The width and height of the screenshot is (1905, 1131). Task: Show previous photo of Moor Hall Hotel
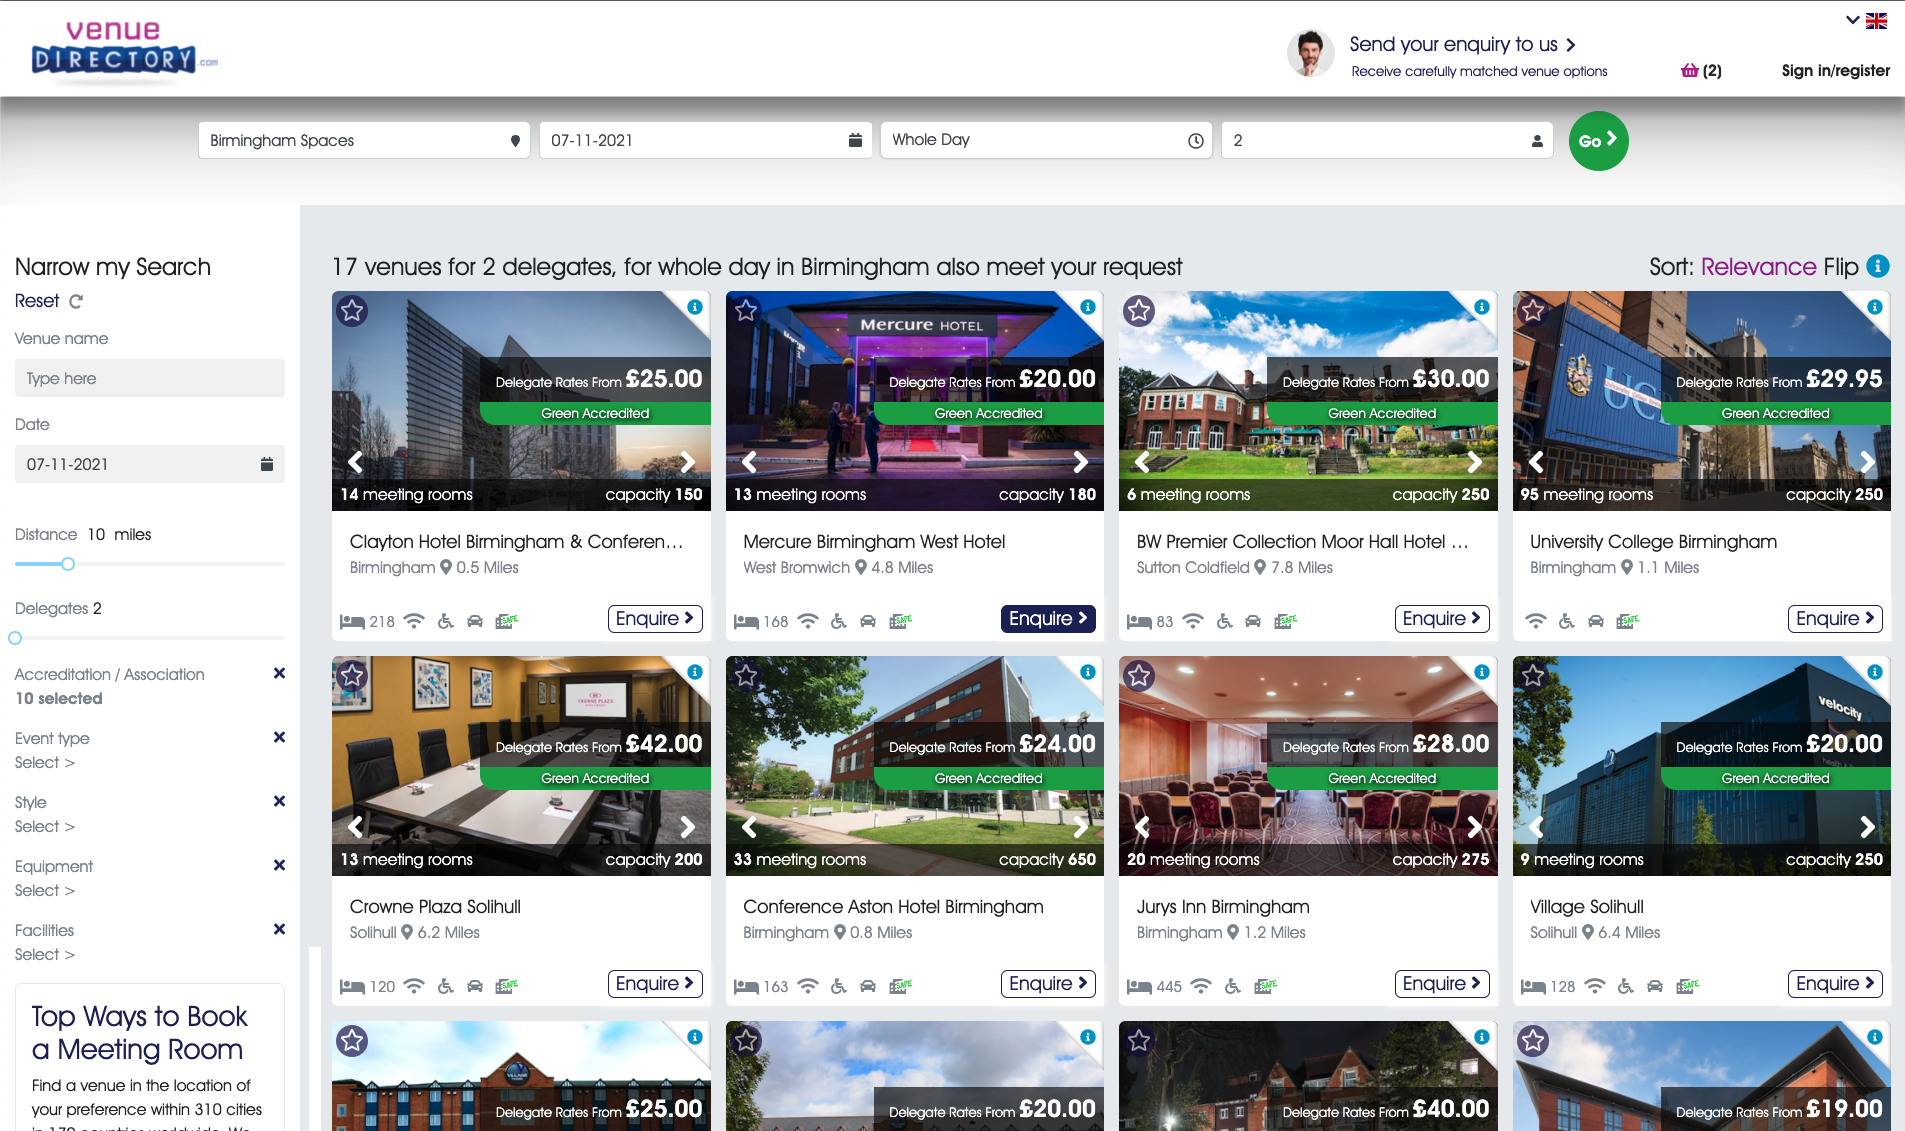(x=1142, y=462)
